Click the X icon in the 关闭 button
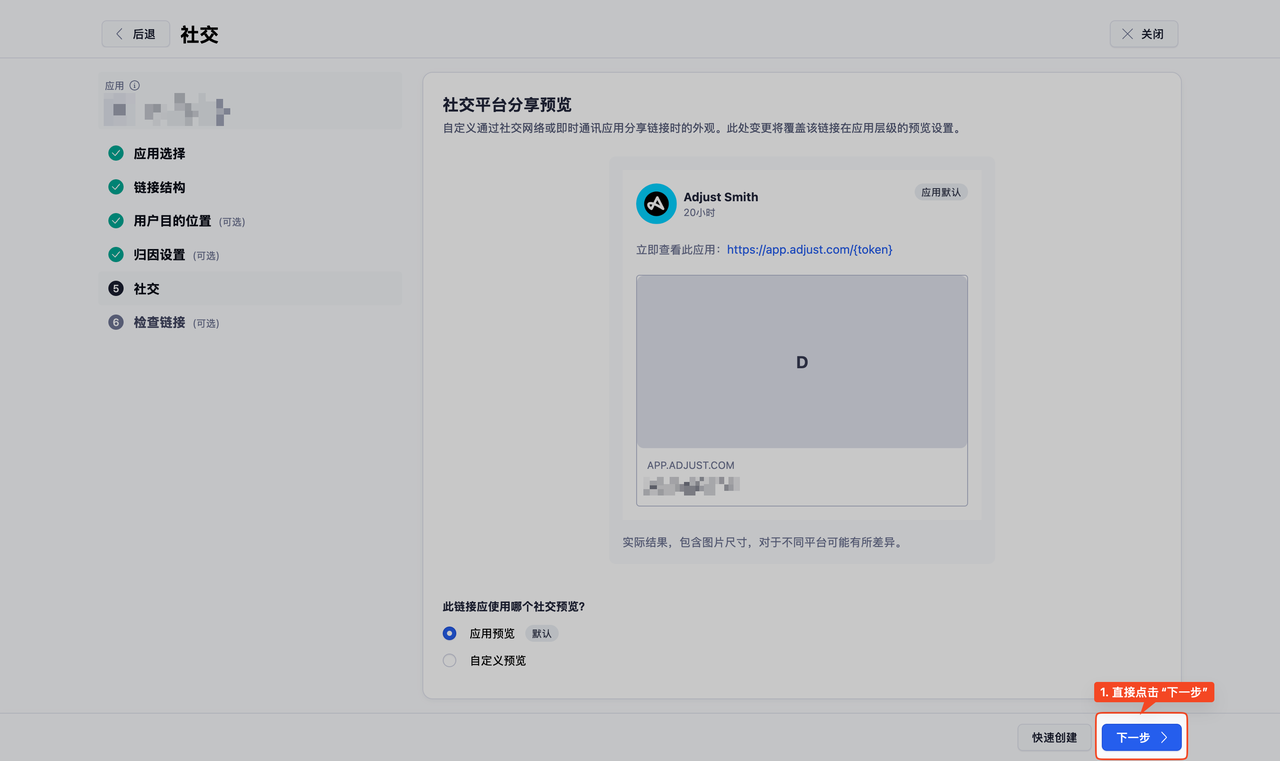This screenshot has width=1280, height=761. pos(1125,33)
